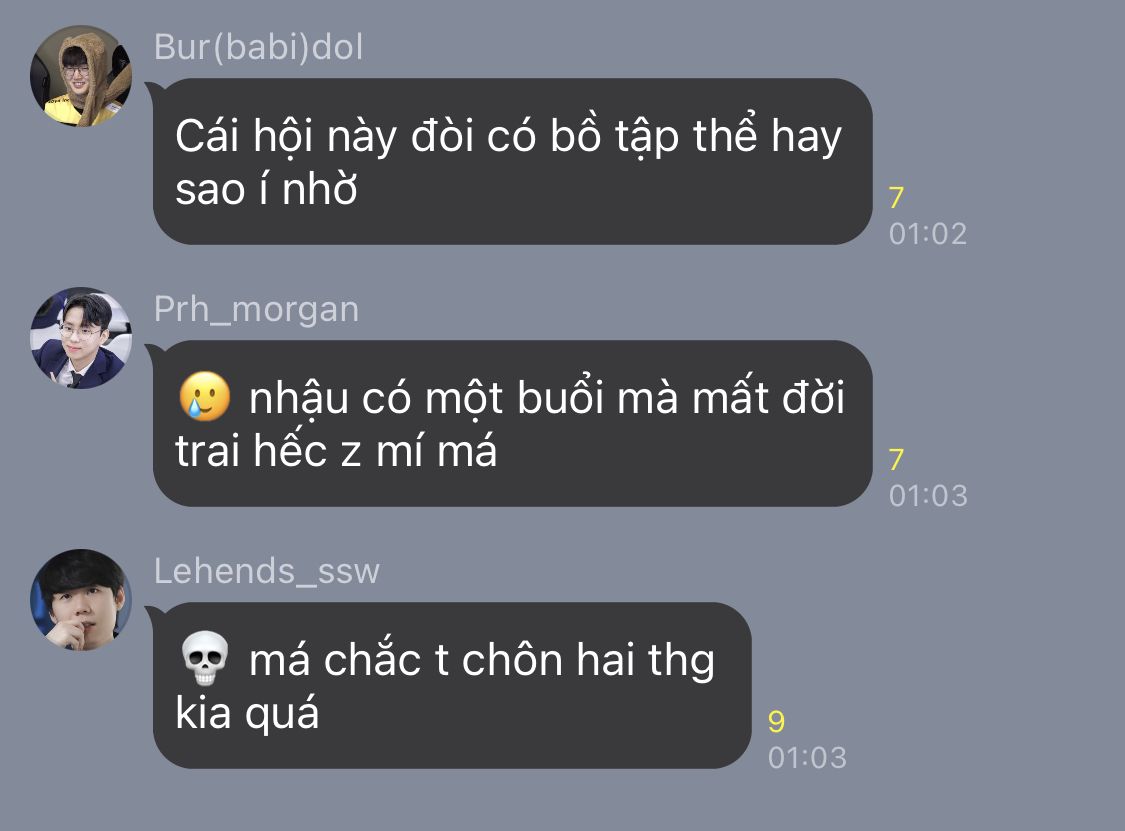Tap the skull emoji in message
Image resolution: width=1125 pixels, height=831 pixels.
point(204,658)
